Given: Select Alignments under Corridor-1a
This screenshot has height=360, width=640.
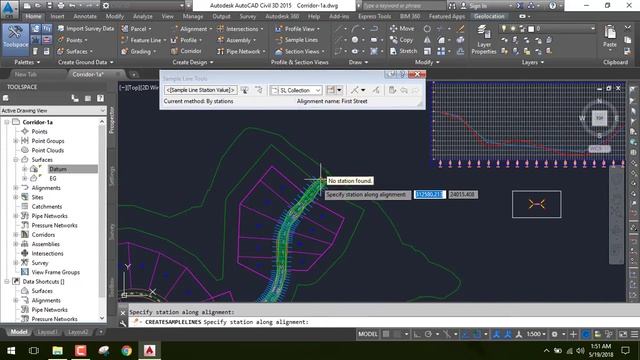Looking at the screenshot, I should (x=46, y=188).
